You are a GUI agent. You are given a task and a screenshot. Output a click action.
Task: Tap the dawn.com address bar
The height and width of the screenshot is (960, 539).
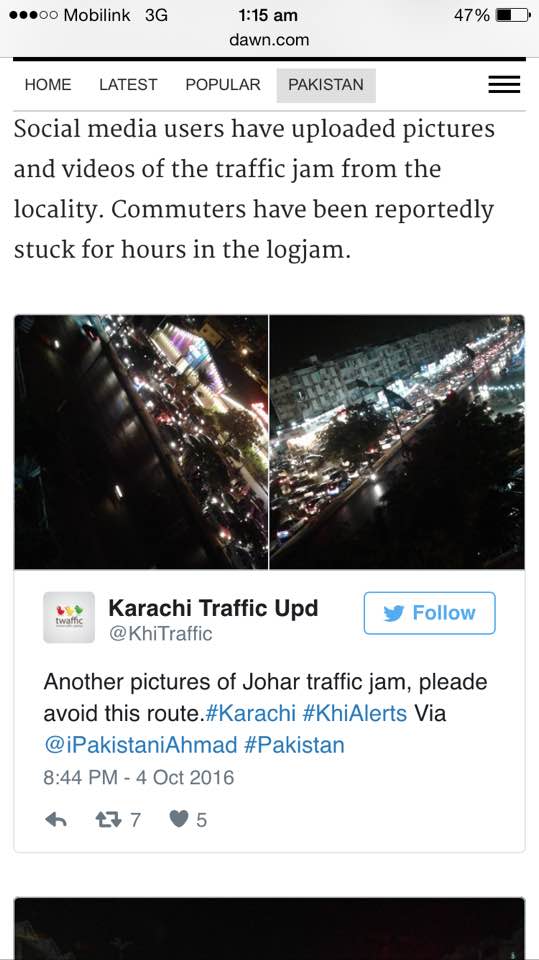click(x=270, y=40)
